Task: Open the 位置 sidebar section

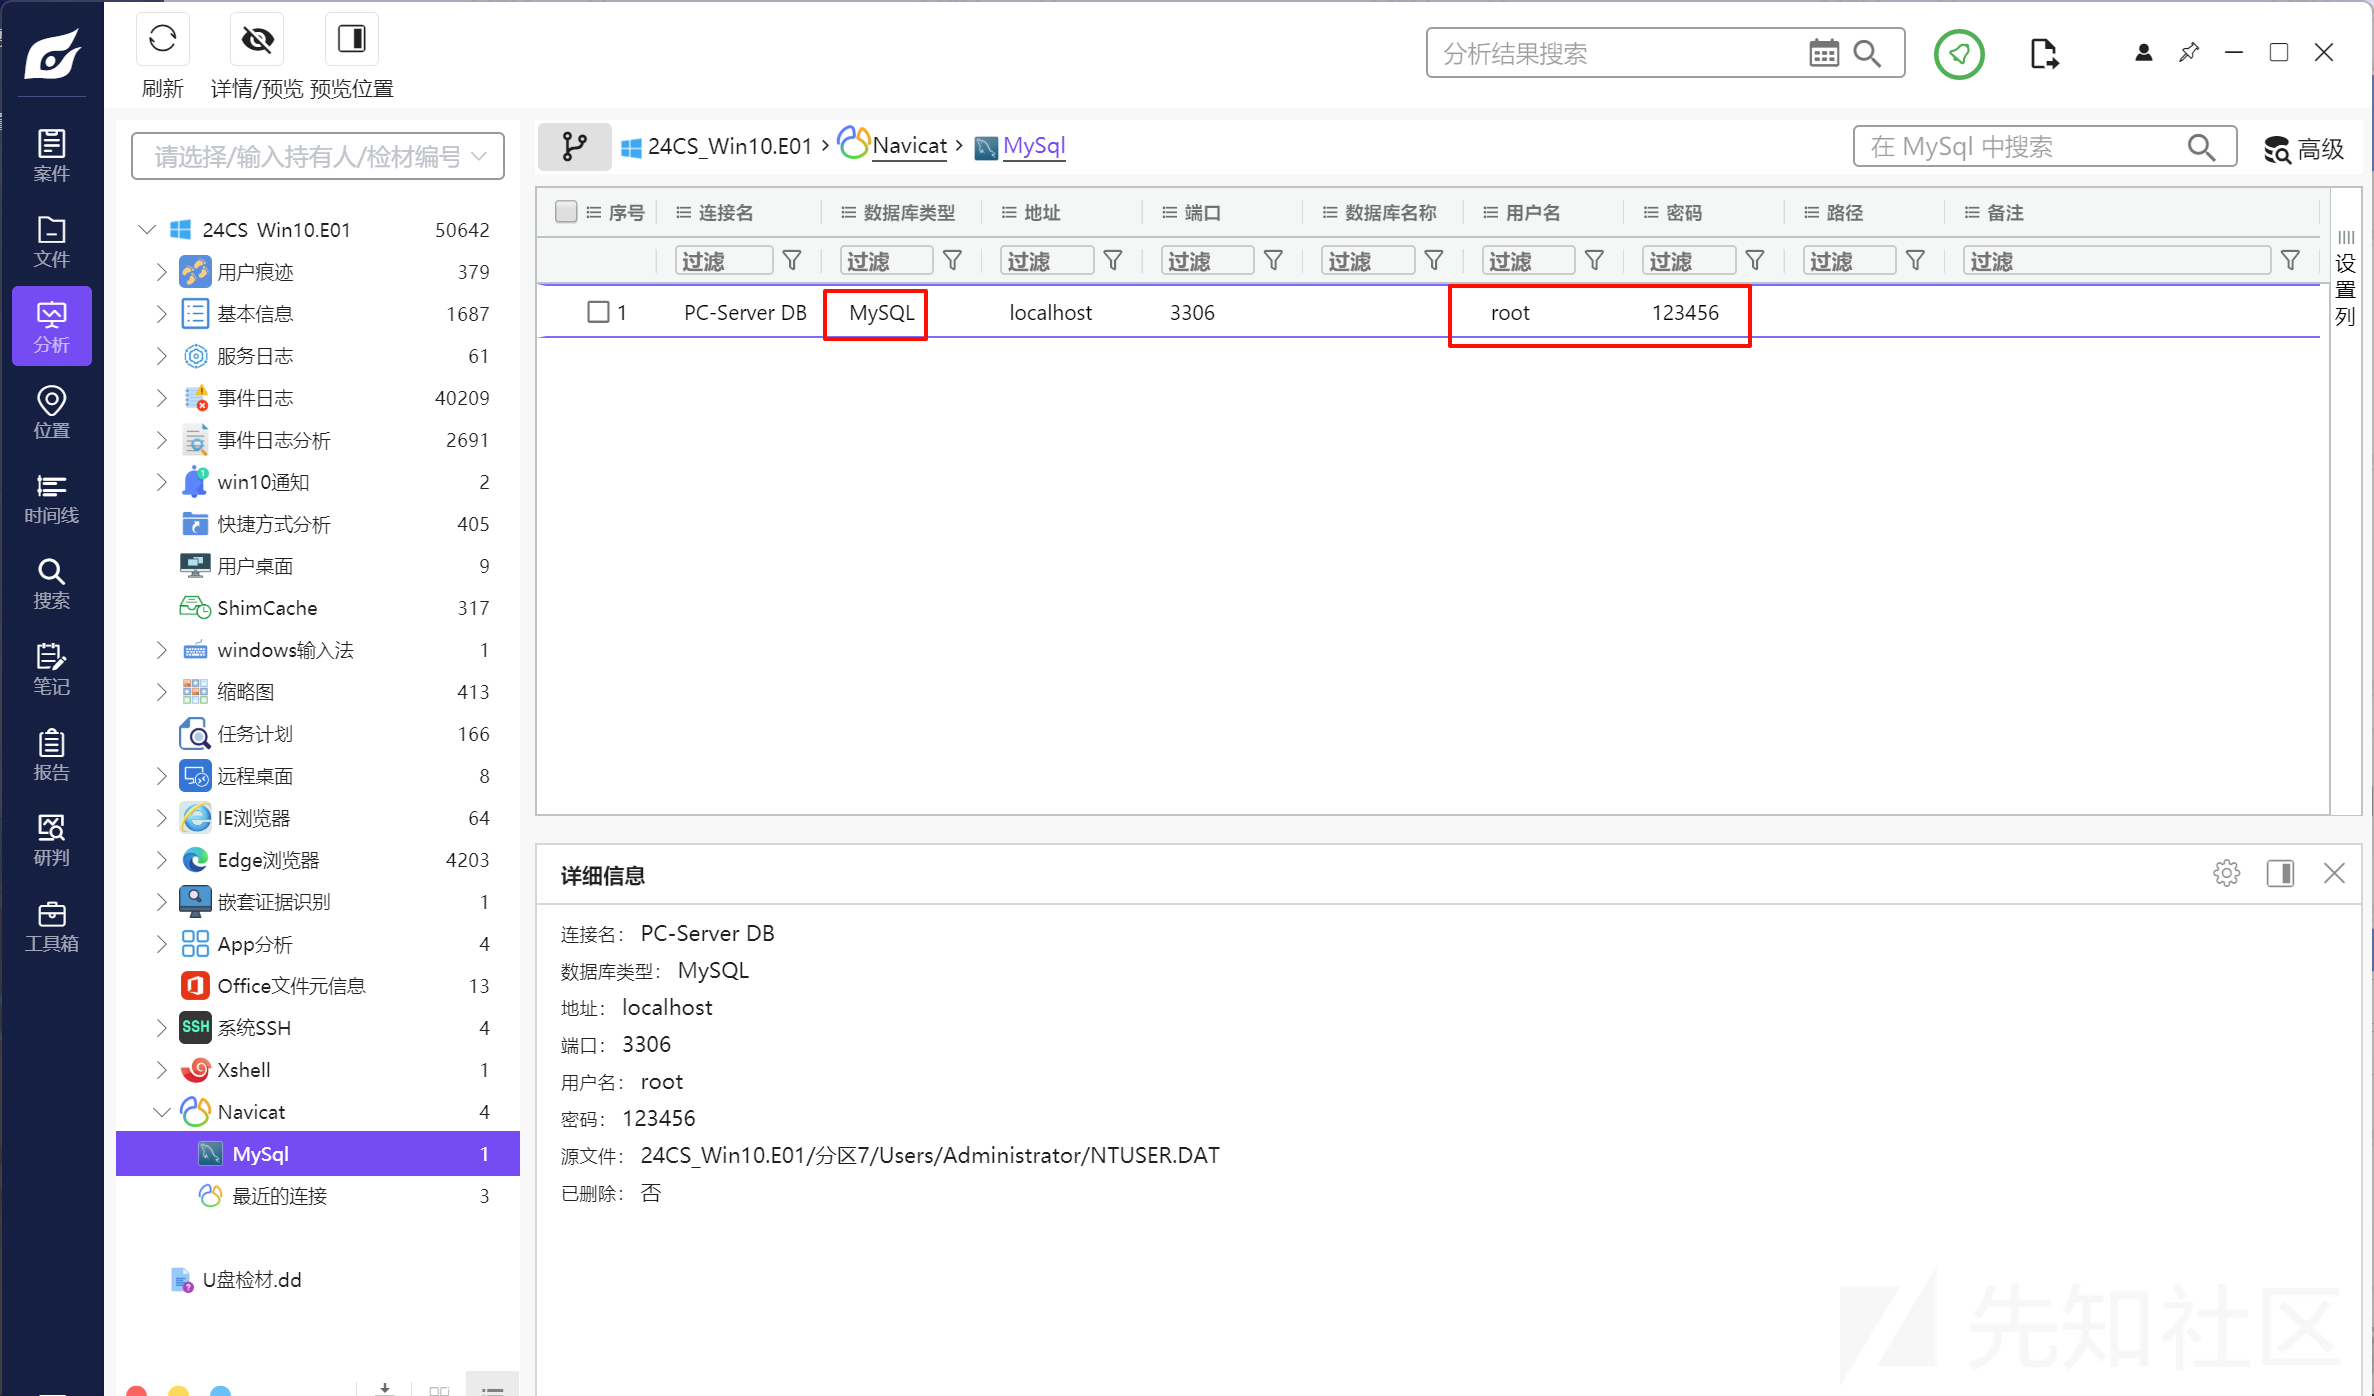Action: coord(51,412)
